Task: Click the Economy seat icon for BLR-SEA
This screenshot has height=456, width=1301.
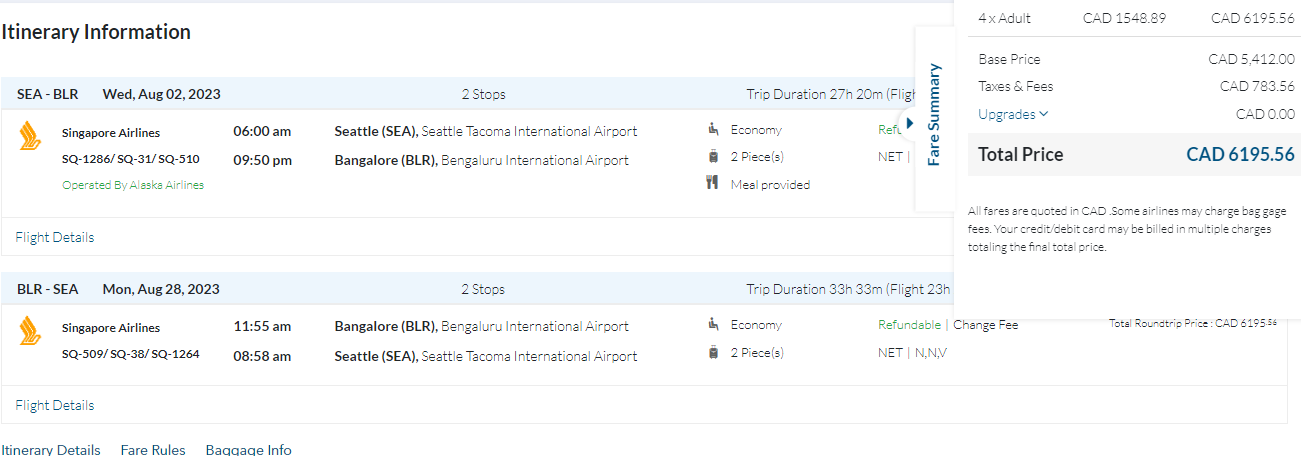Action: click(713, 324)
